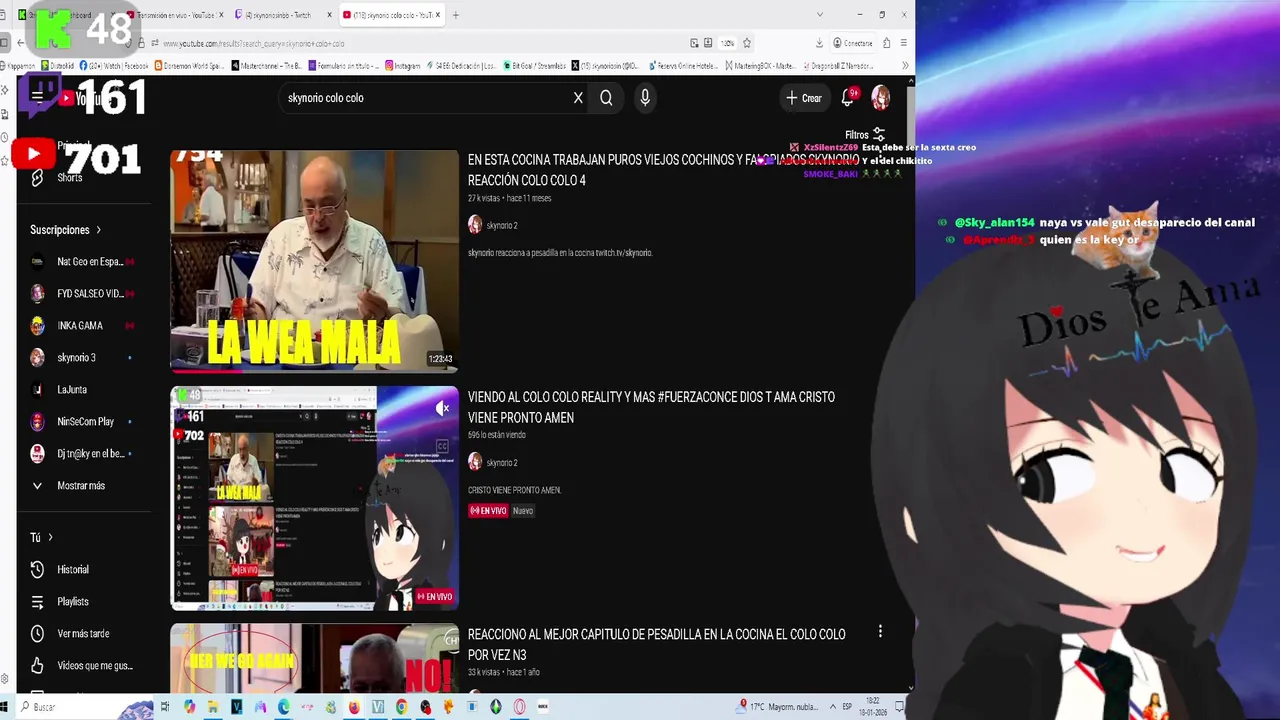Open Google Chrome from the taskbar
The image size is (1280, 720).
pos(401,707)
